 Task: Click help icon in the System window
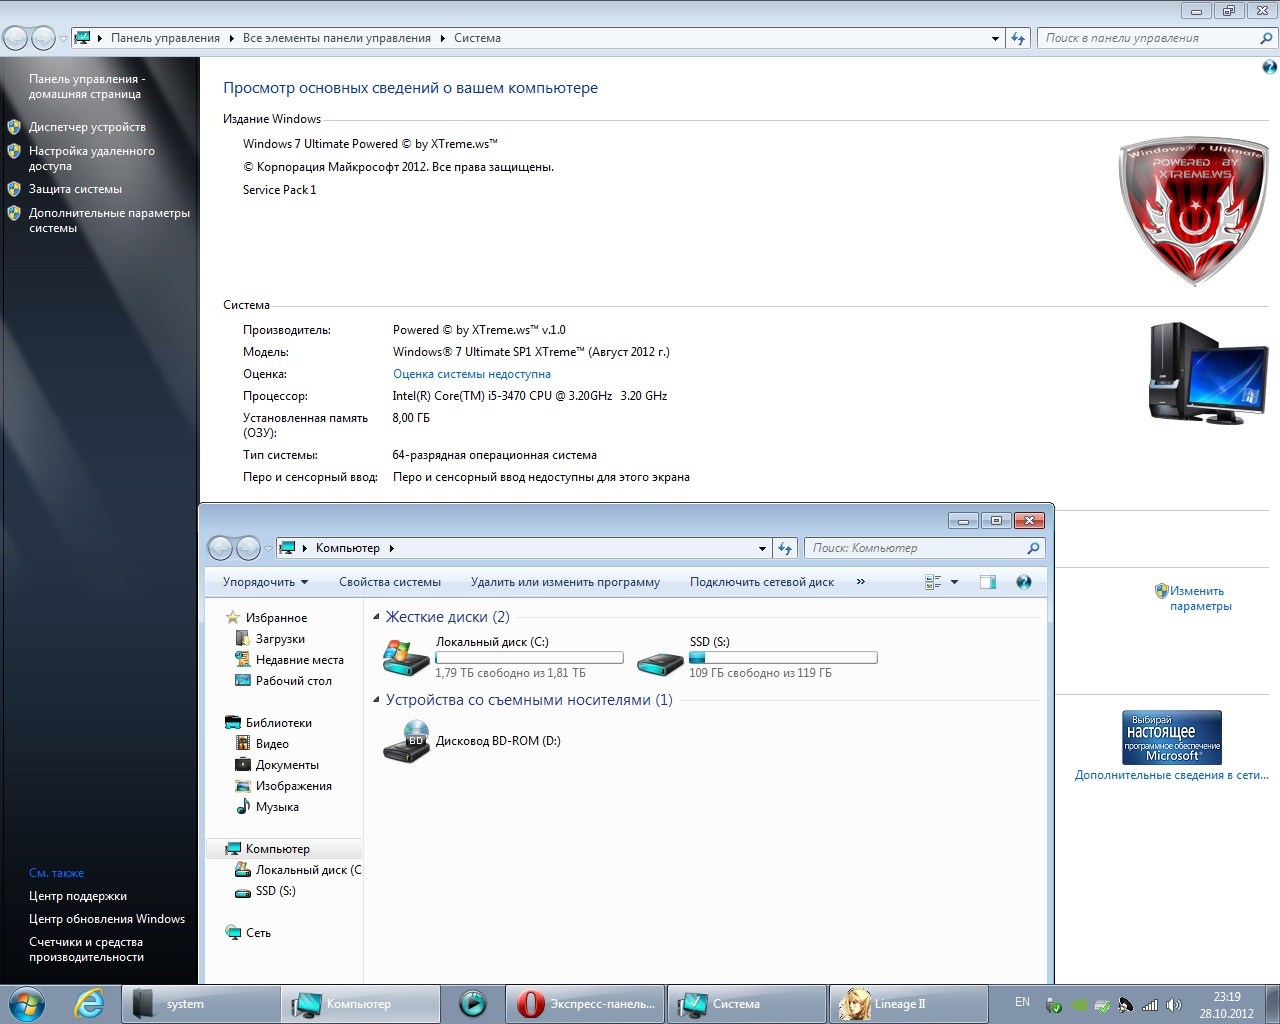pyautogui.click(x=1269, y=67)
